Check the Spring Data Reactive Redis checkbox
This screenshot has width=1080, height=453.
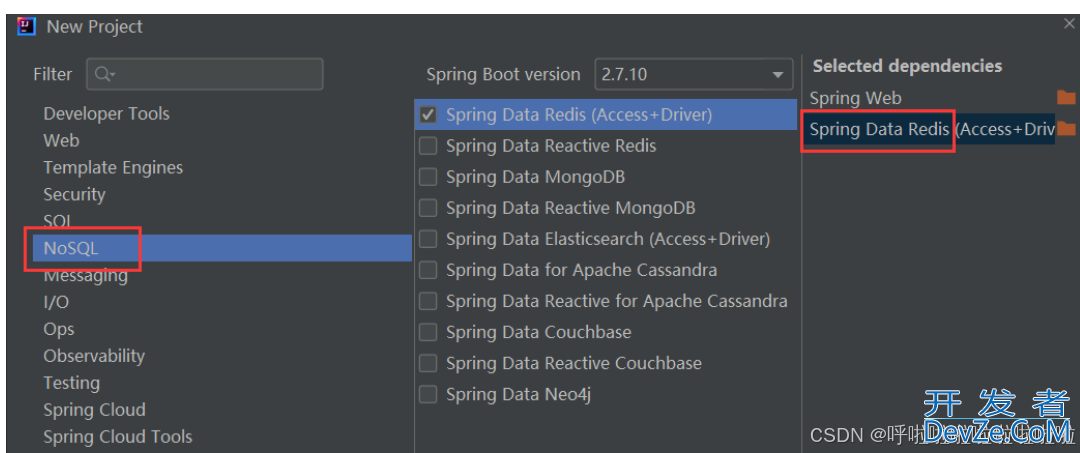428,146
